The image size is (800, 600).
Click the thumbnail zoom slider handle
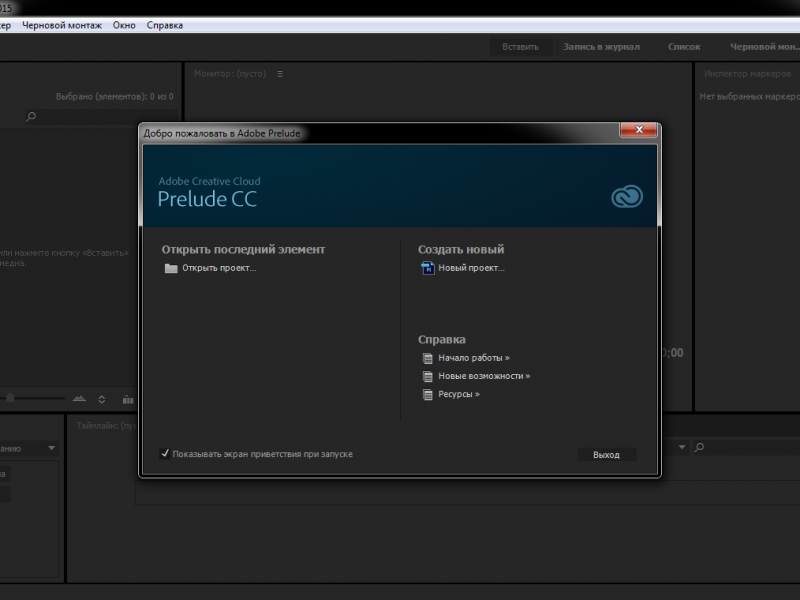[x=10, y=397]
